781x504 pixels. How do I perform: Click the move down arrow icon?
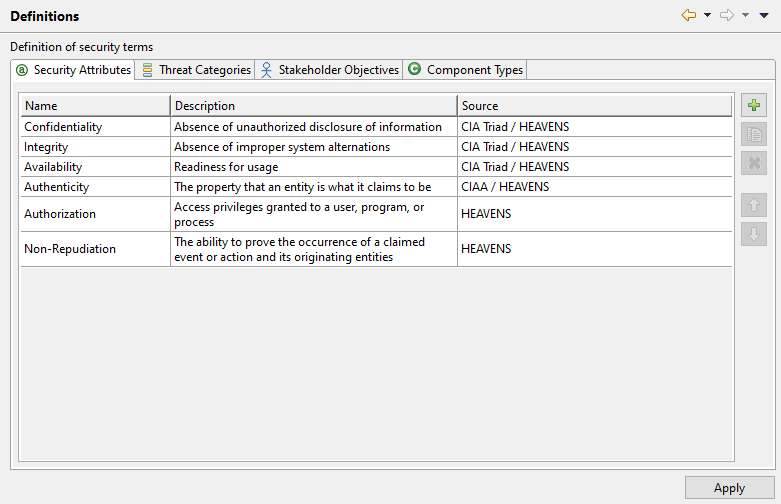click(755, 235)
